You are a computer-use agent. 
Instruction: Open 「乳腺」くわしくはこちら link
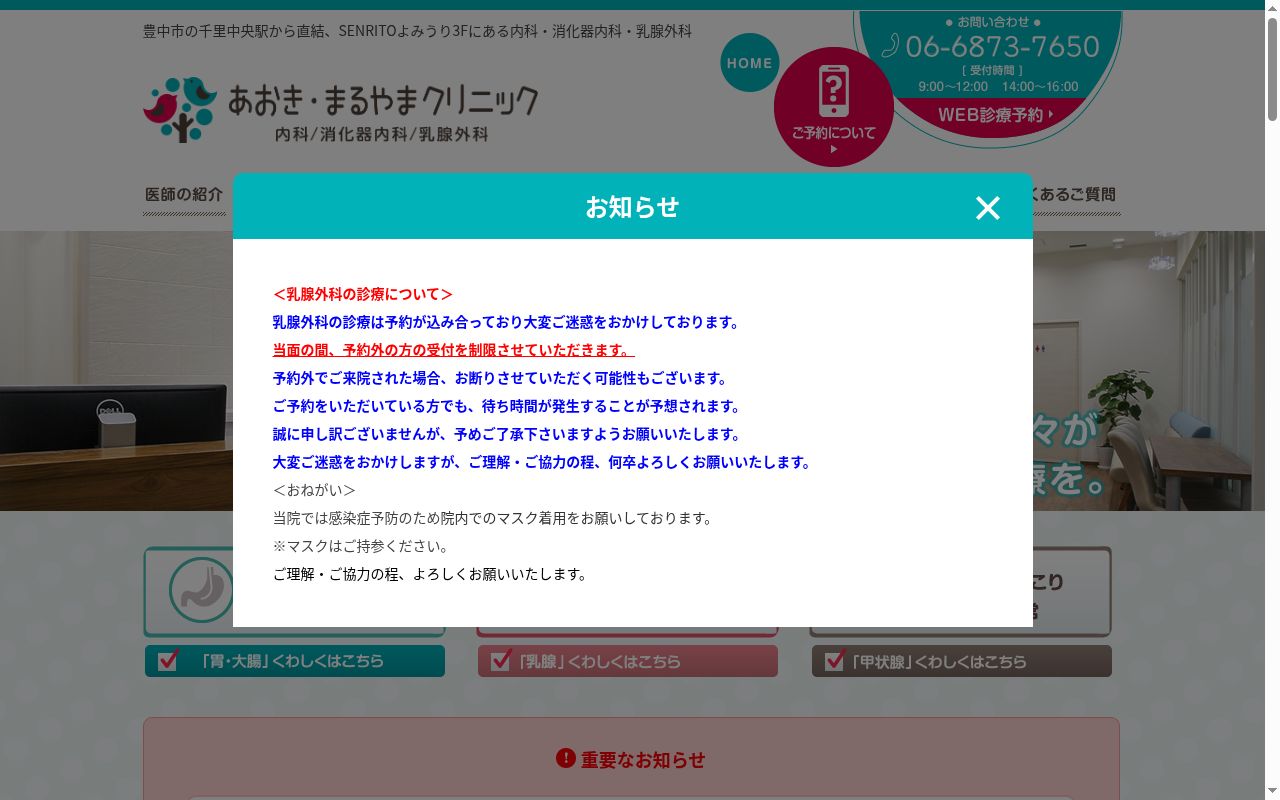click(x=628, y=661)
